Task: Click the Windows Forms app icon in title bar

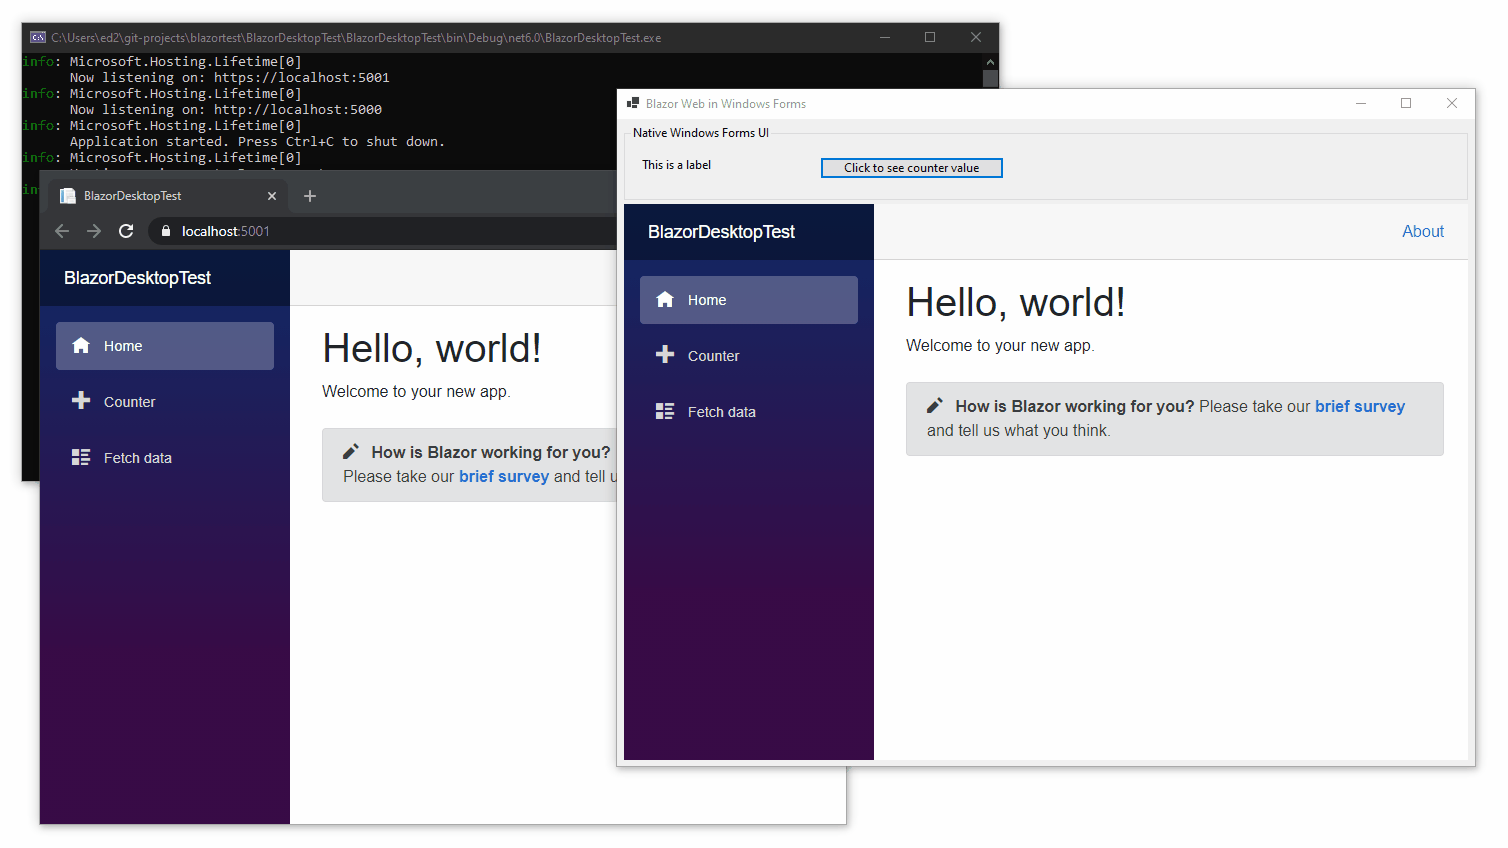Action: click(x=633, y=103)
